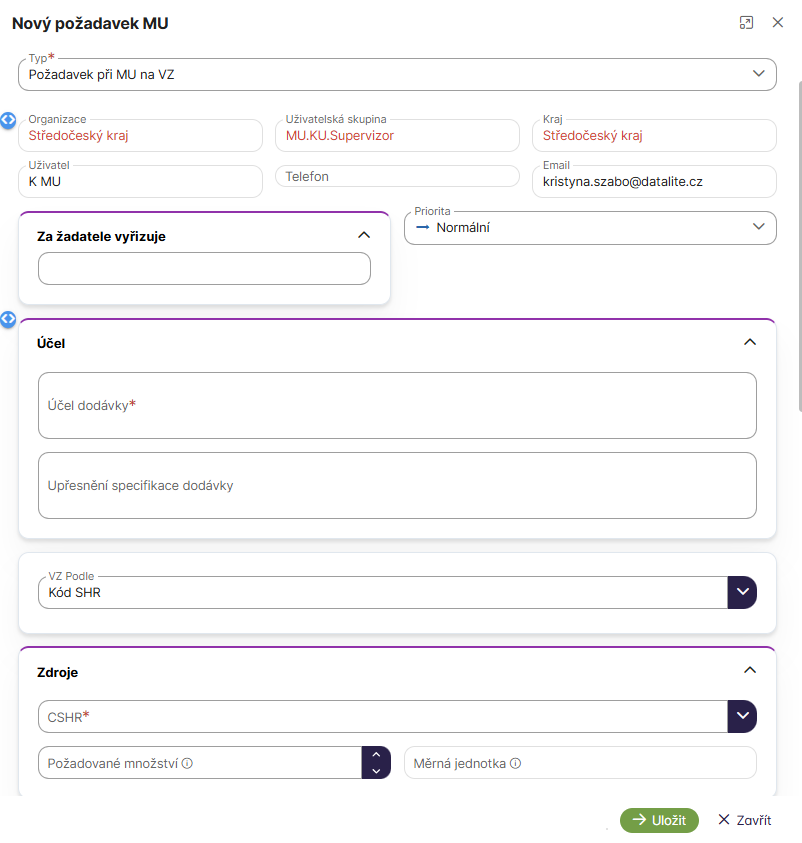The image size is (802, 843).
Task: Collapse the Účel section
Action: 750,342
